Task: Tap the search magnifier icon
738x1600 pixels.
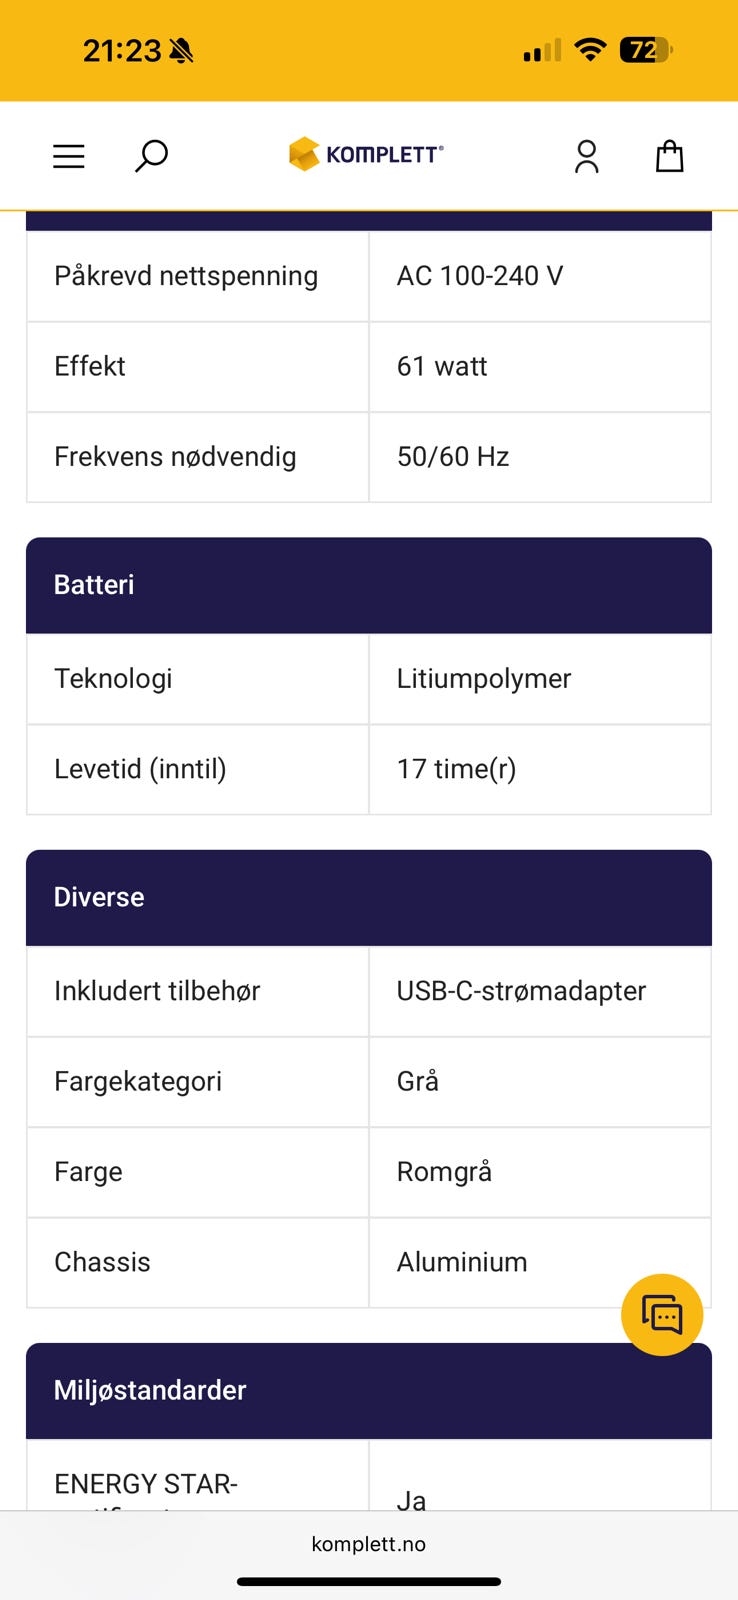Action: tap(151, 156)
